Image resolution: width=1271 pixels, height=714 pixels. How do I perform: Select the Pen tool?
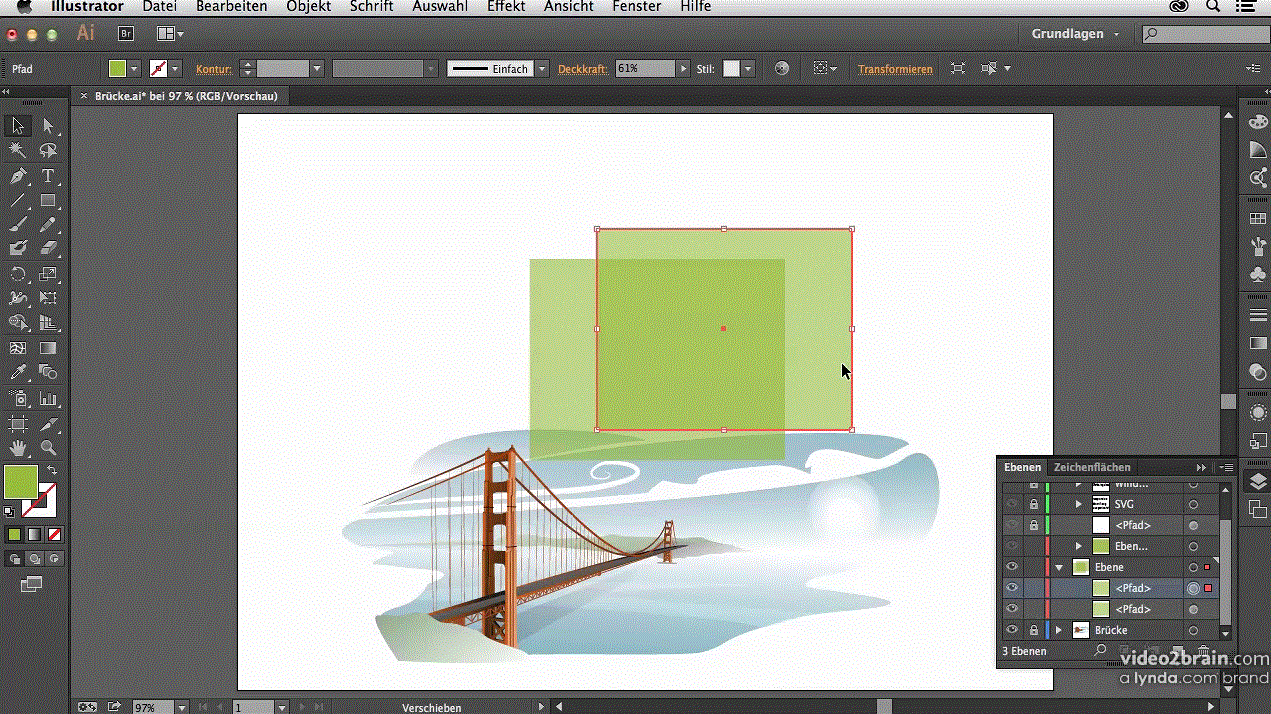click(17, 176)
